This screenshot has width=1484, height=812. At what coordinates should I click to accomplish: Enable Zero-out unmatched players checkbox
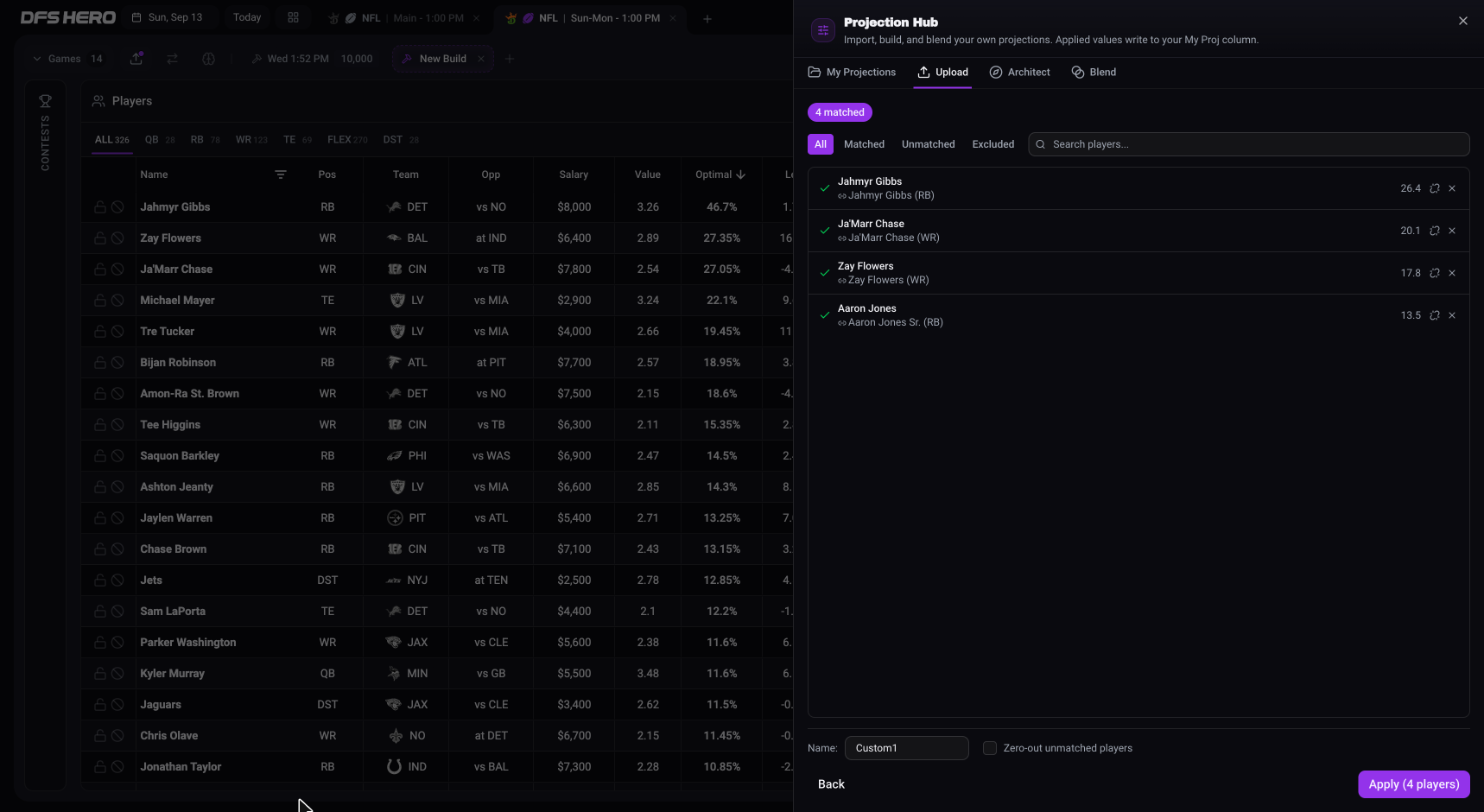990,748
